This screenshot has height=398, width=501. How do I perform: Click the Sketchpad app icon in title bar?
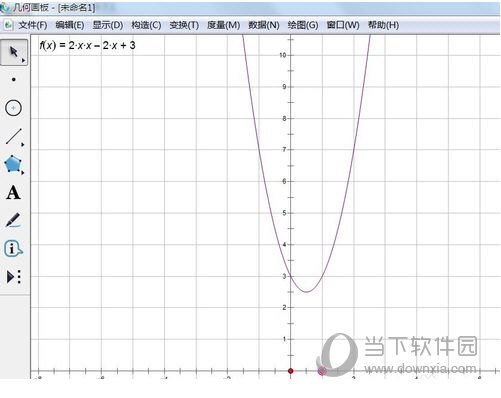[x=5, y=8]
